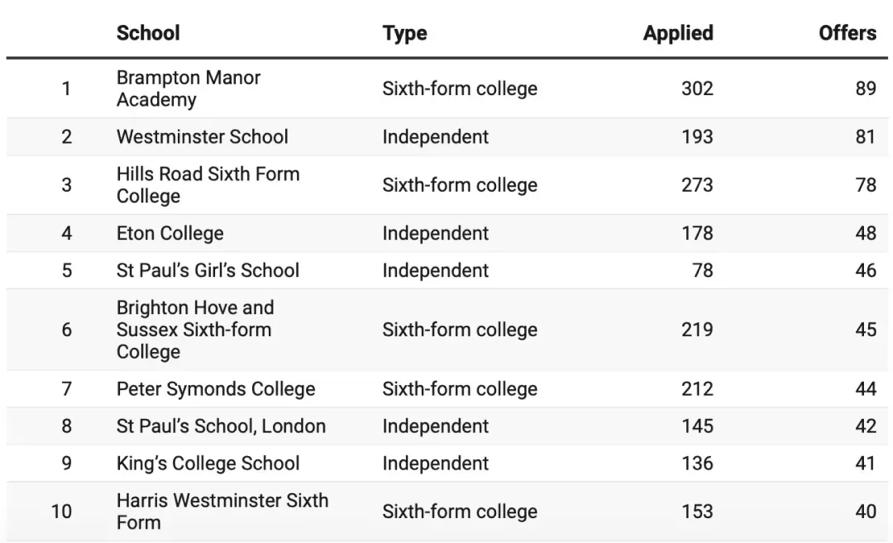Viewport: 893px width, 543px height.
Task: Click St Paul's School, London
Action: click(221, 426)
